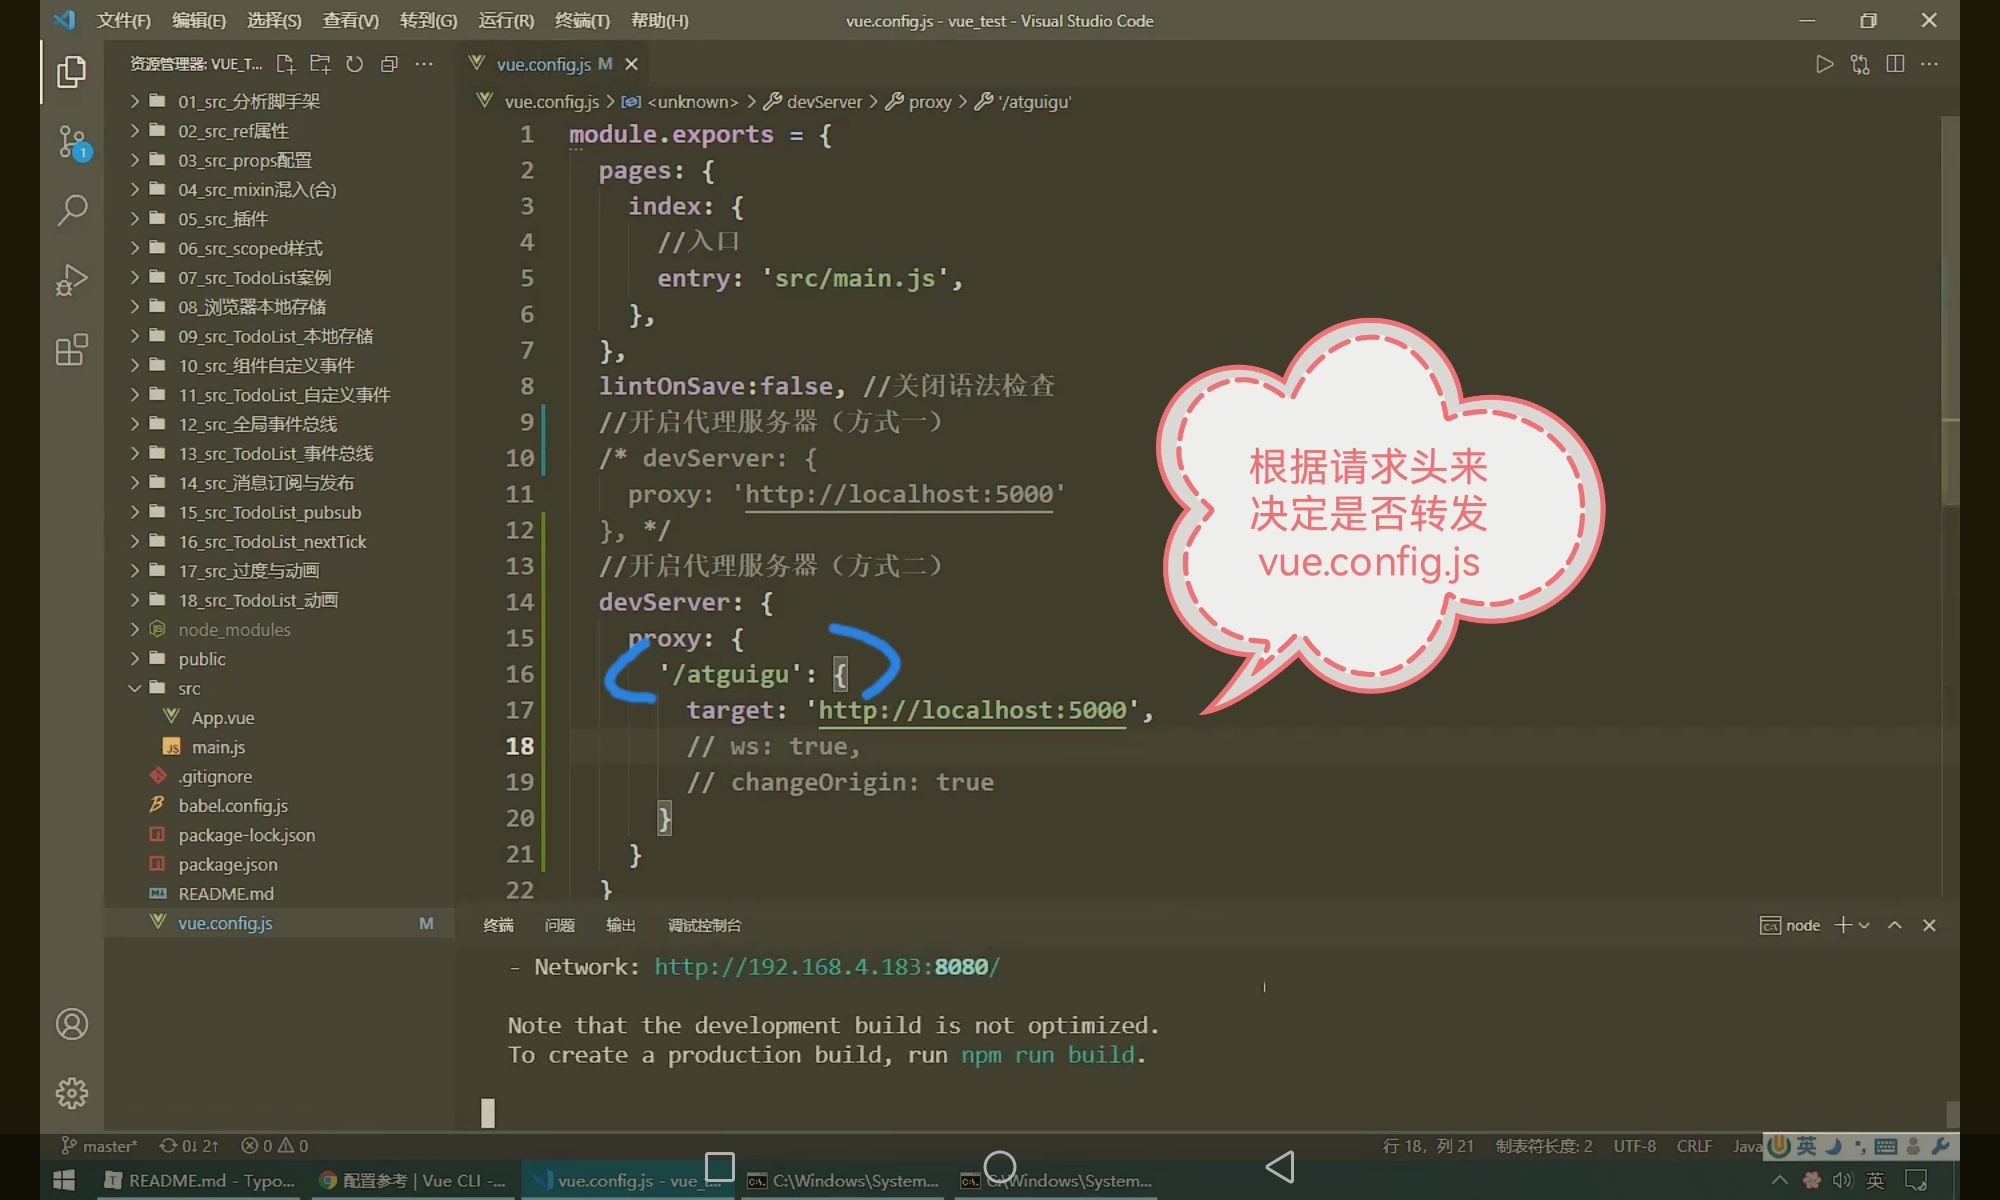Toggle maximize terminal panel size
The image size is (2000, 1200).
pos(1894,925)
